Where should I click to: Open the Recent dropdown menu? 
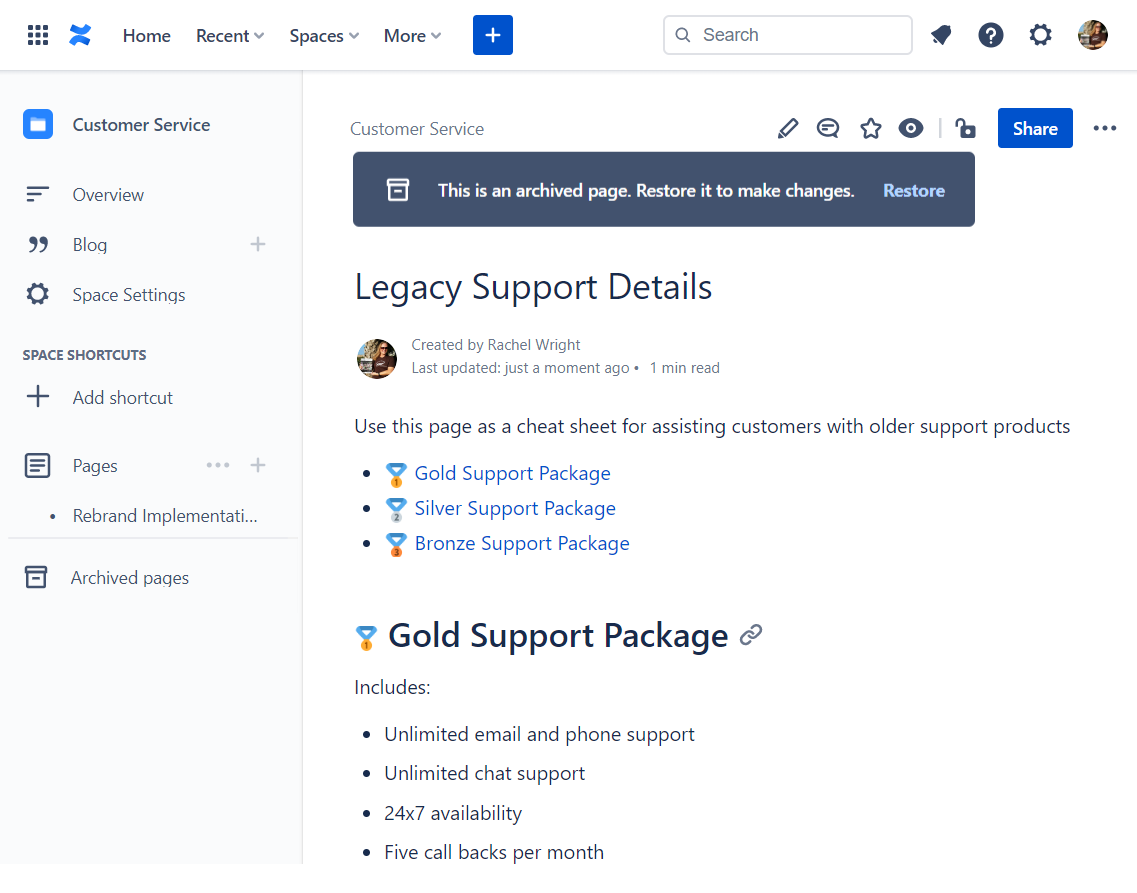(229, 35)
